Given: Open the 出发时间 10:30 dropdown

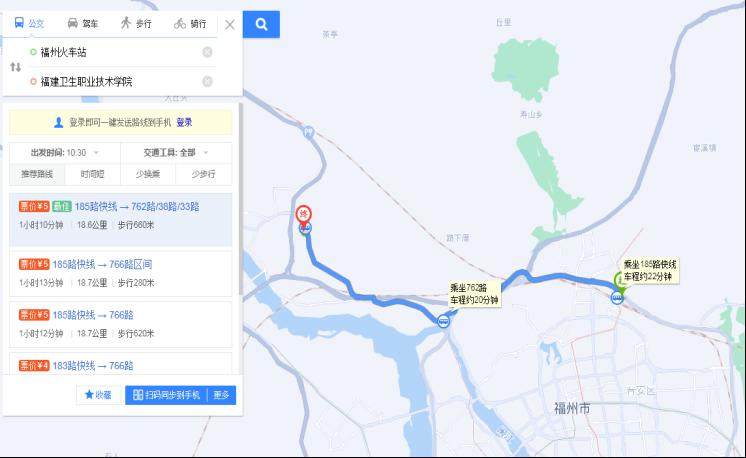Looking at the screenshot, I should pos(65,153).
